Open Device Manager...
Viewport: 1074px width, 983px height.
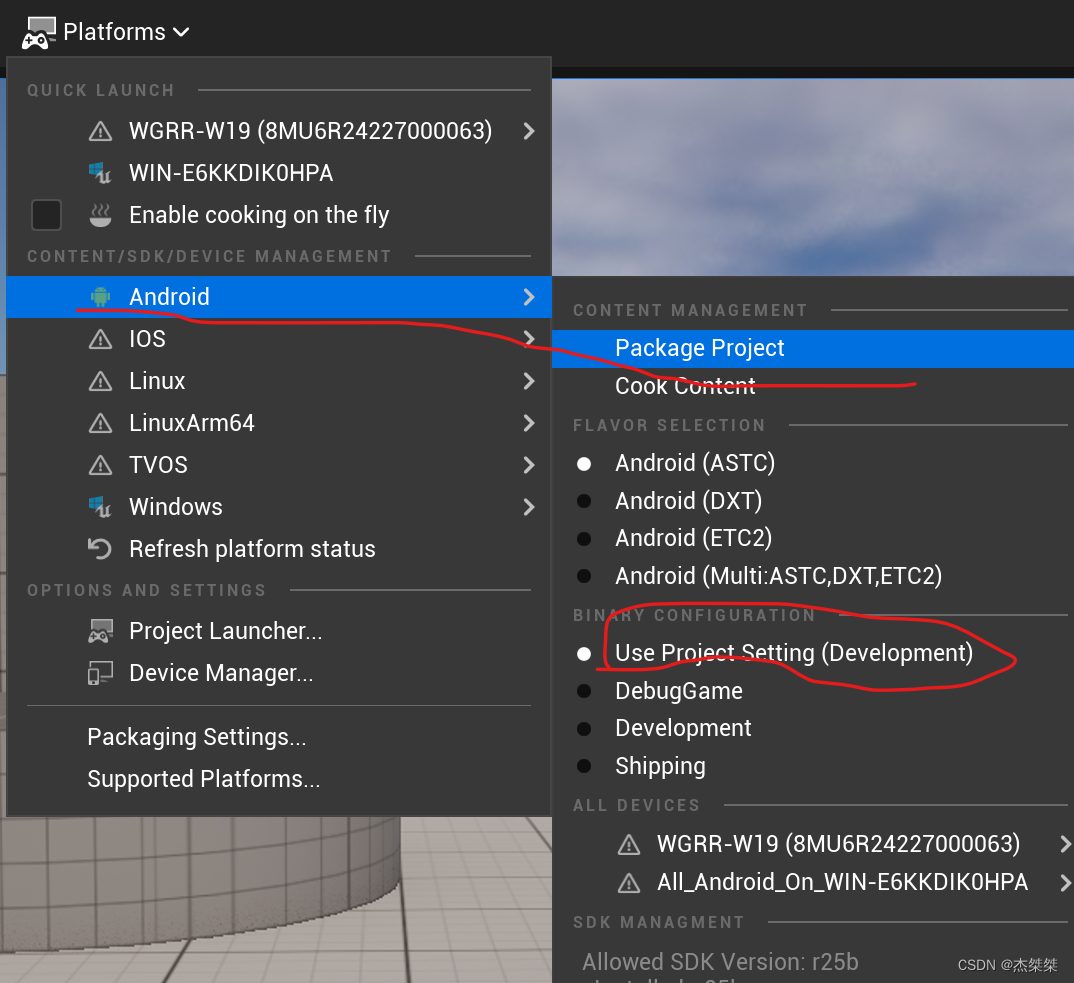point(279,673)
